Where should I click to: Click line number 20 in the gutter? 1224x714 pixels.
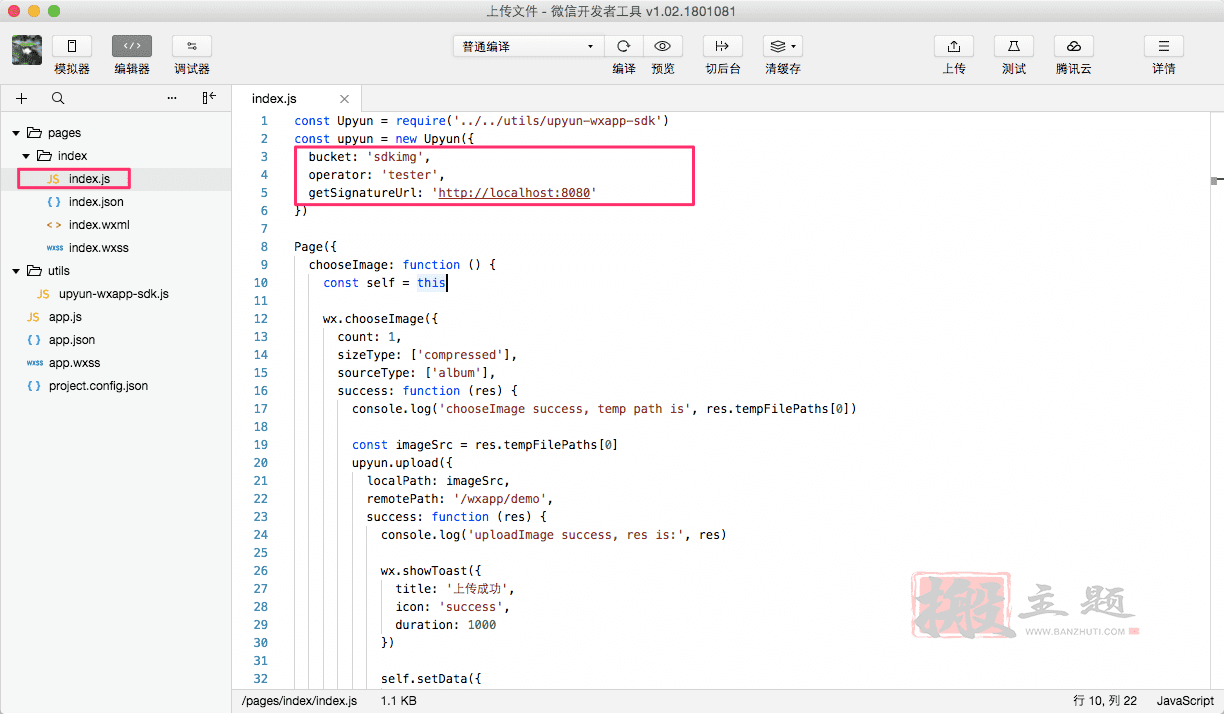click(260, 463)
